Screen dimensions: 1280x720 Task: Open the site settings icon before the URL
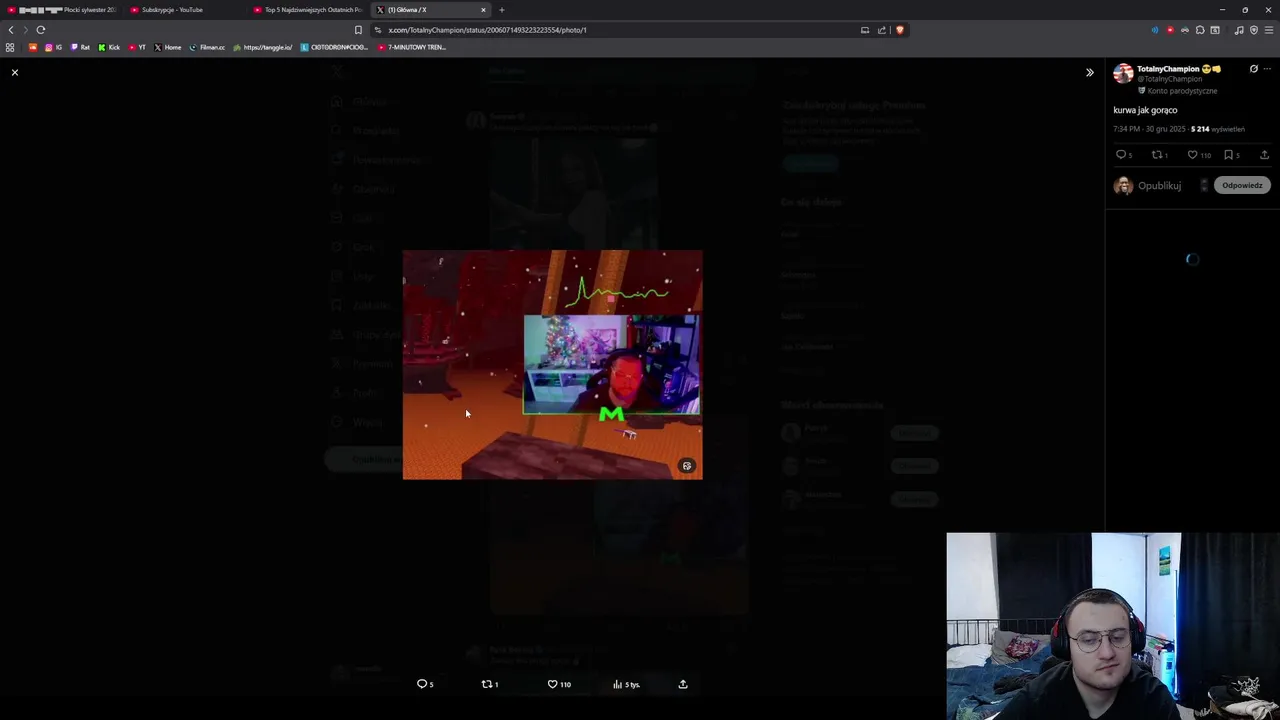(378, 30)
